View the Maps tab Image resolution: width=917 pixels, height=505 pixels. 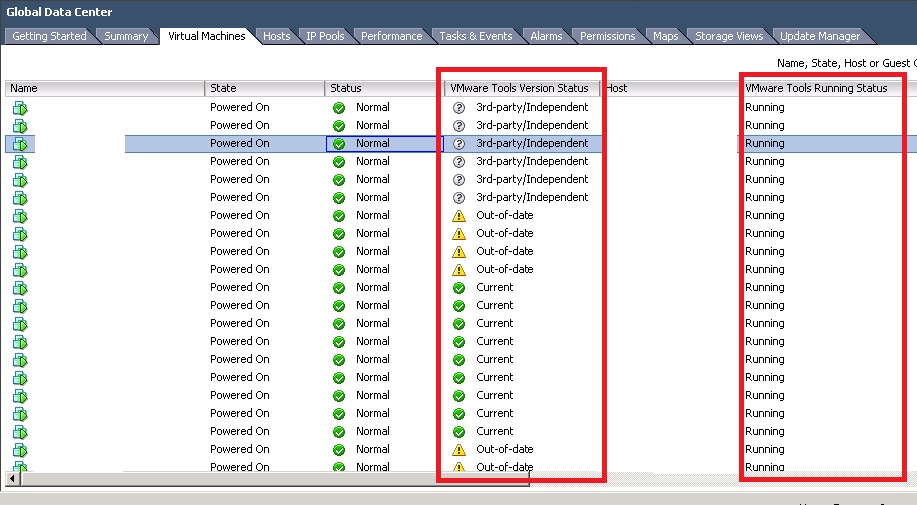(666, 36)
